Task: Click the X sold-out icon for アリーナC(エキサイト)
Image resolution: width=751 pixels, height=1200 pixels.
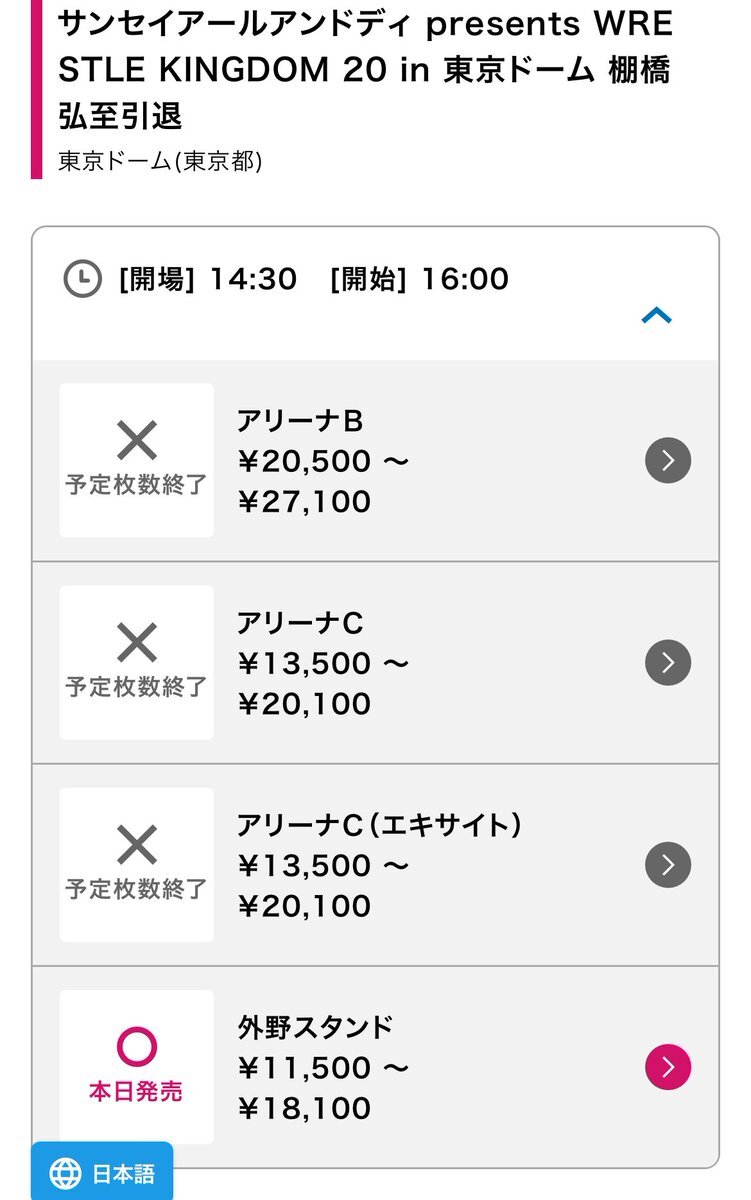Action: [137, 845]
